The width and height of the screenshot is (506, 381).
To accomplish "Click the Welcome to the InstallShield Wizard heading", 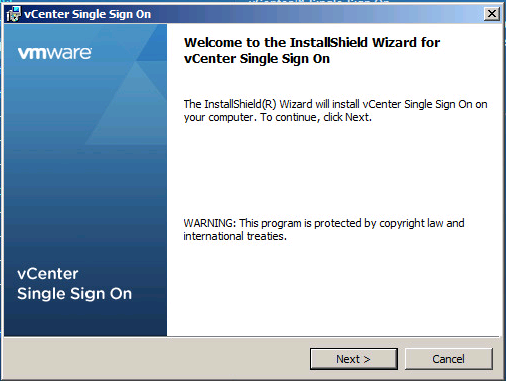I will point(312,42).
